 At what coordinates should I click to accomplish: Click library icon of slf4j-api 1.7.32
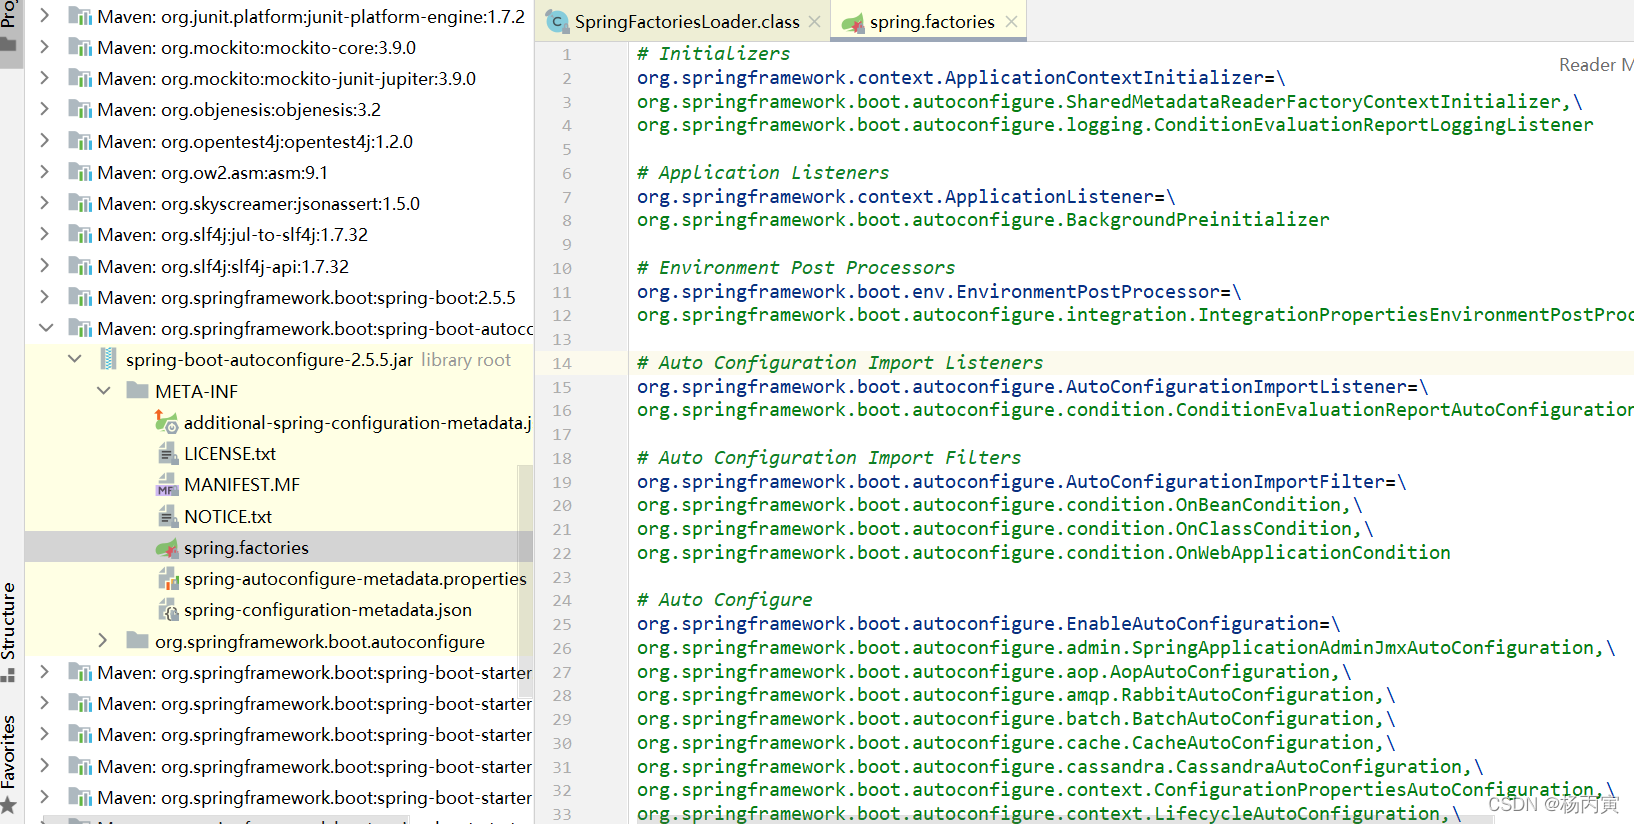click(x=79, y=266)
